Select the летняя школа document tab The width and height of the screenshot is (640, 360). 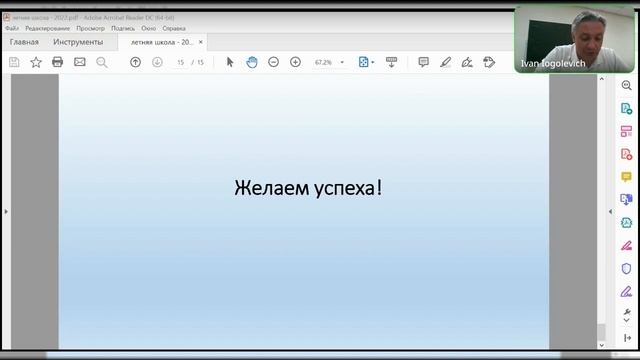click(x=161, y=42)
